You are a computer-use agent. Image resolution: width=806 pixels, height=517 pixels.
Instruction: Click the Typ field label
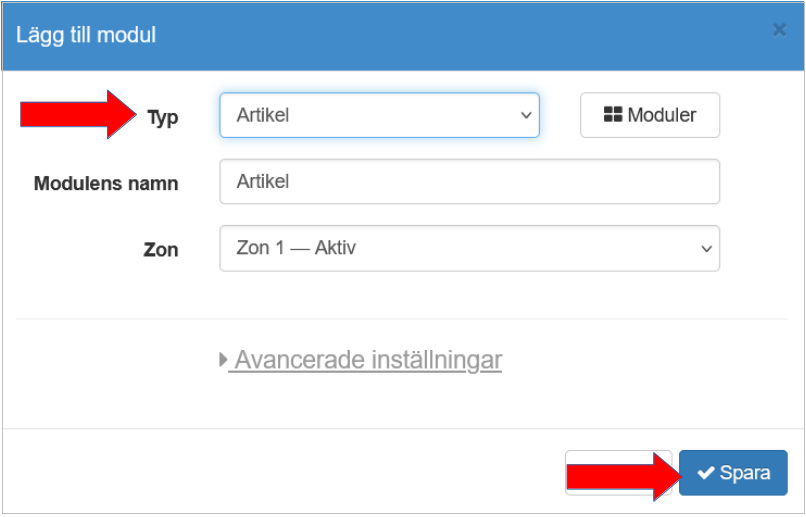click(162, 117)
